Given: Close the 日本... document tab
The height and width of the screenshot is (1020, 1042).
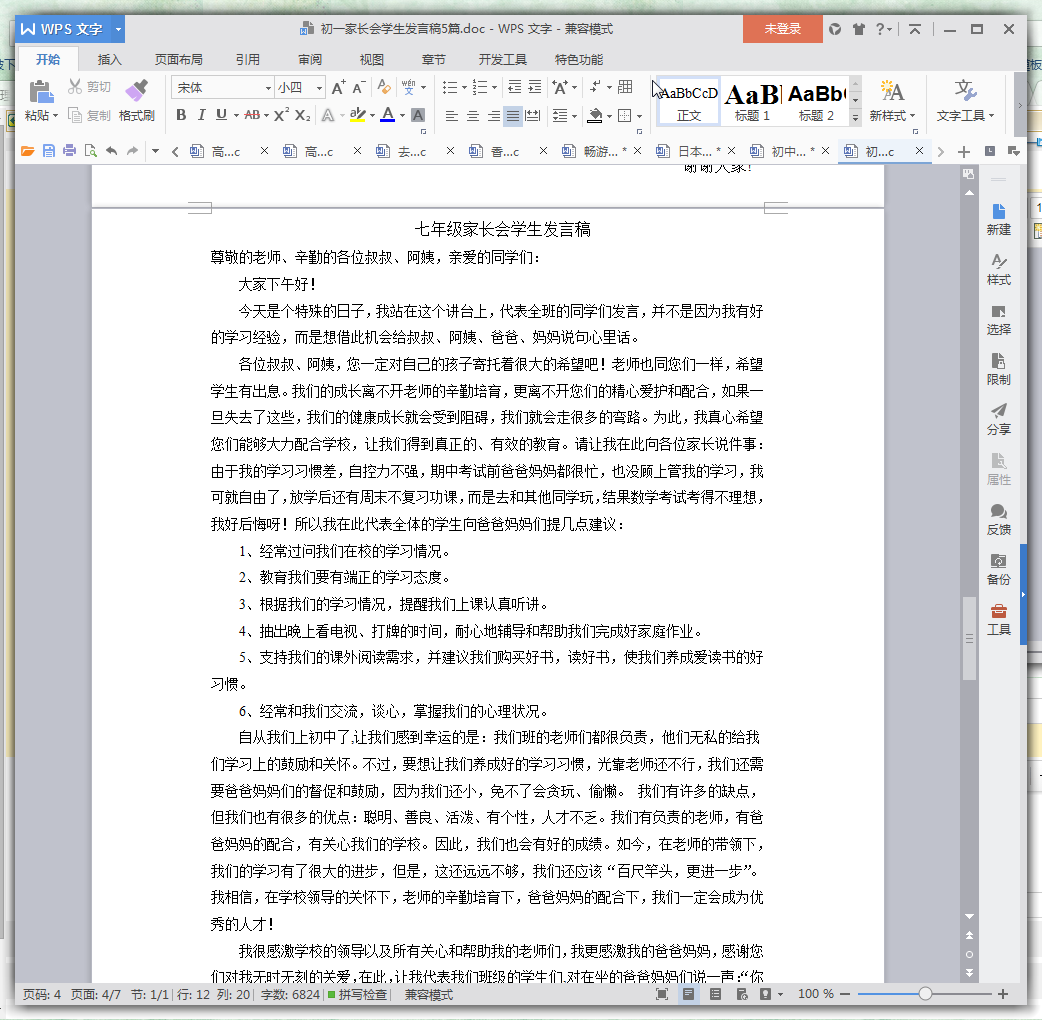Looking at the screenshot, I should pyautogui.click(x=731, y=151).
